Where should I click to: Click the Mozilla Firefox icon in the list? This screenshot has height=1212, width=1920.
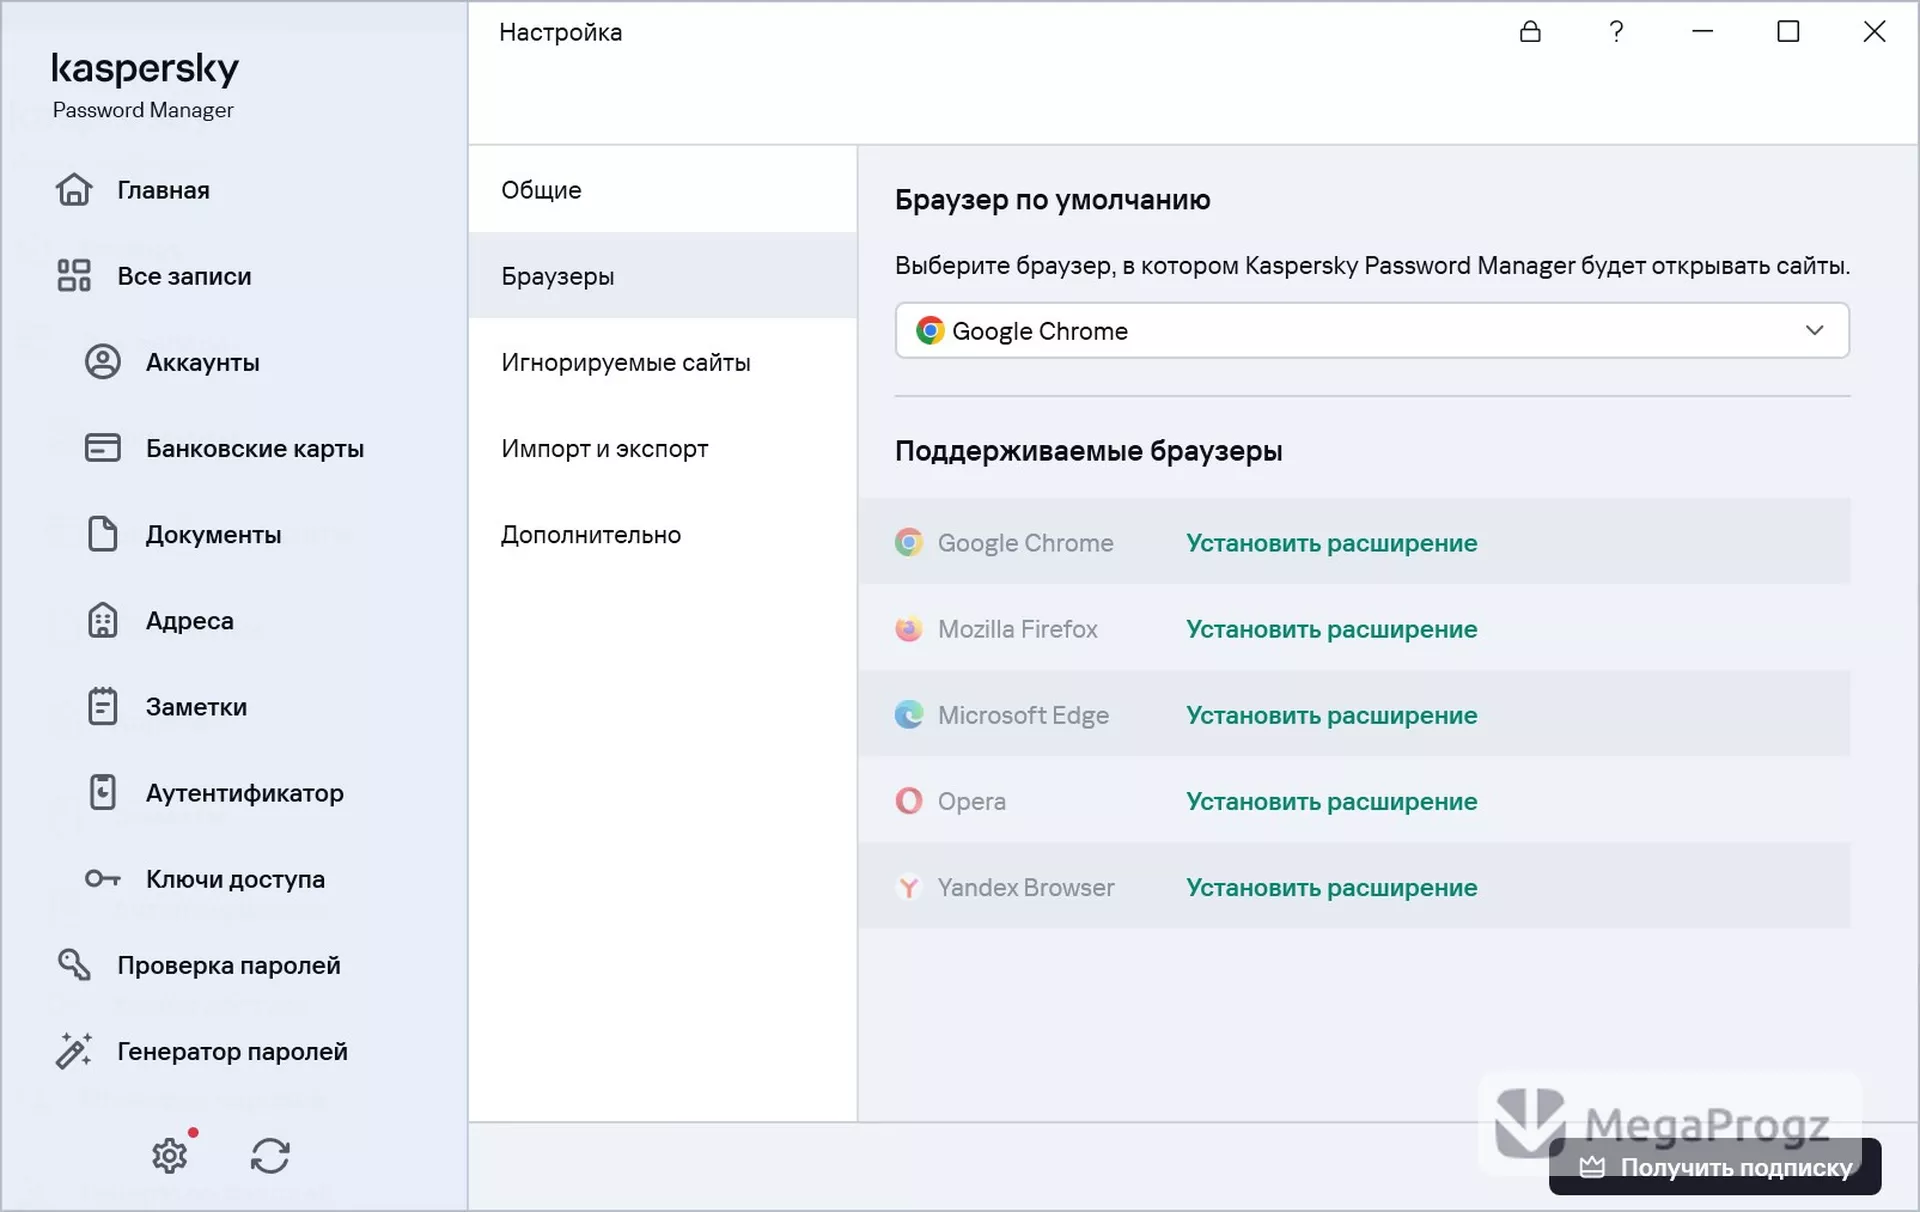909,628
